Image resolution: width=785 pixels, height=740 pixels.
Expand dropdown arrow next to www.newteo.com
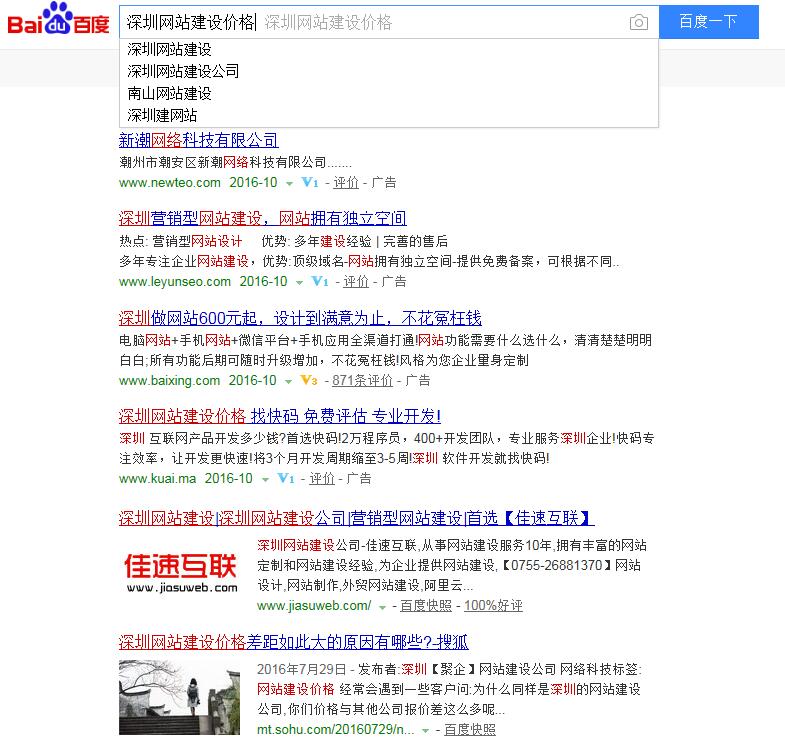(x=289, y=184)
